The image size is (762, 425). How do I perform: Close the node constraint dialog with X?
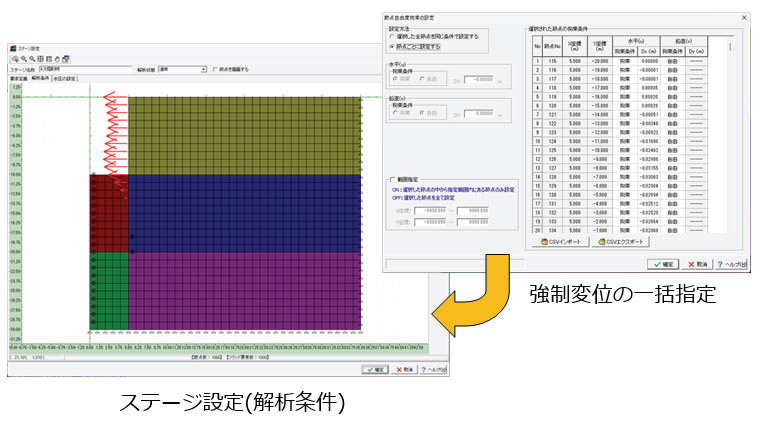point(744,17)
